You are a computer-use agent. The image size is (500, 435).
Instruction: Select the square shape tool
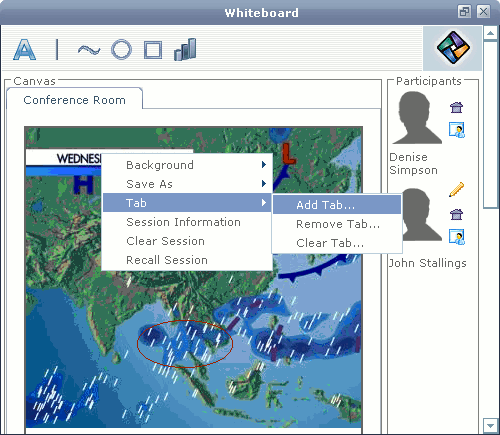point(153,50)
